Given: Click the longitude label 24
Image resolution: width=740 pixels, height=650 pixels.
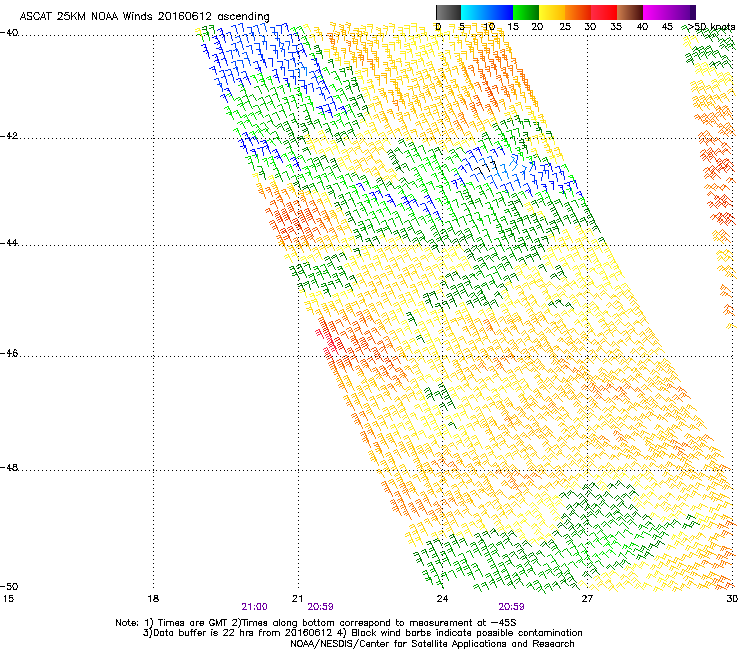Looking at the screenshot, I should coord(442,599).
